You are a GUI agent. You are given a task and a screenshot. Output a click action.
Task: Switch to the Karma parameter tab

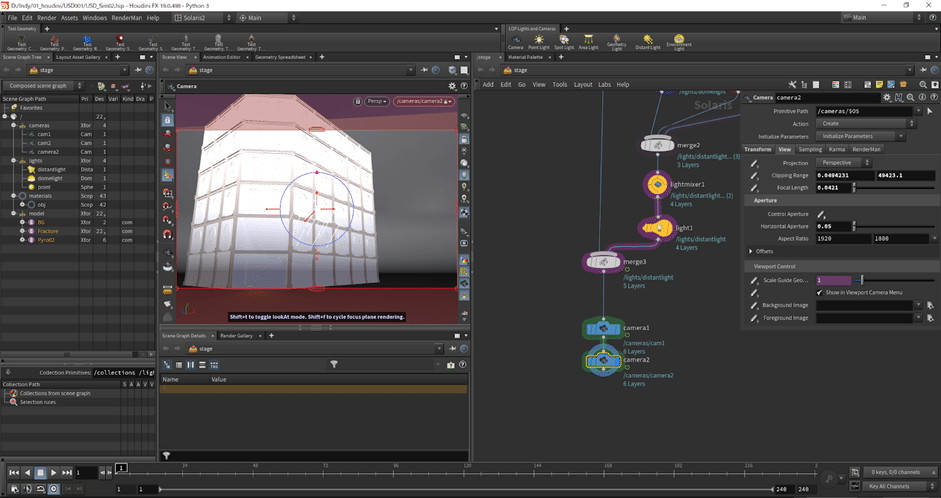[837, 149]
